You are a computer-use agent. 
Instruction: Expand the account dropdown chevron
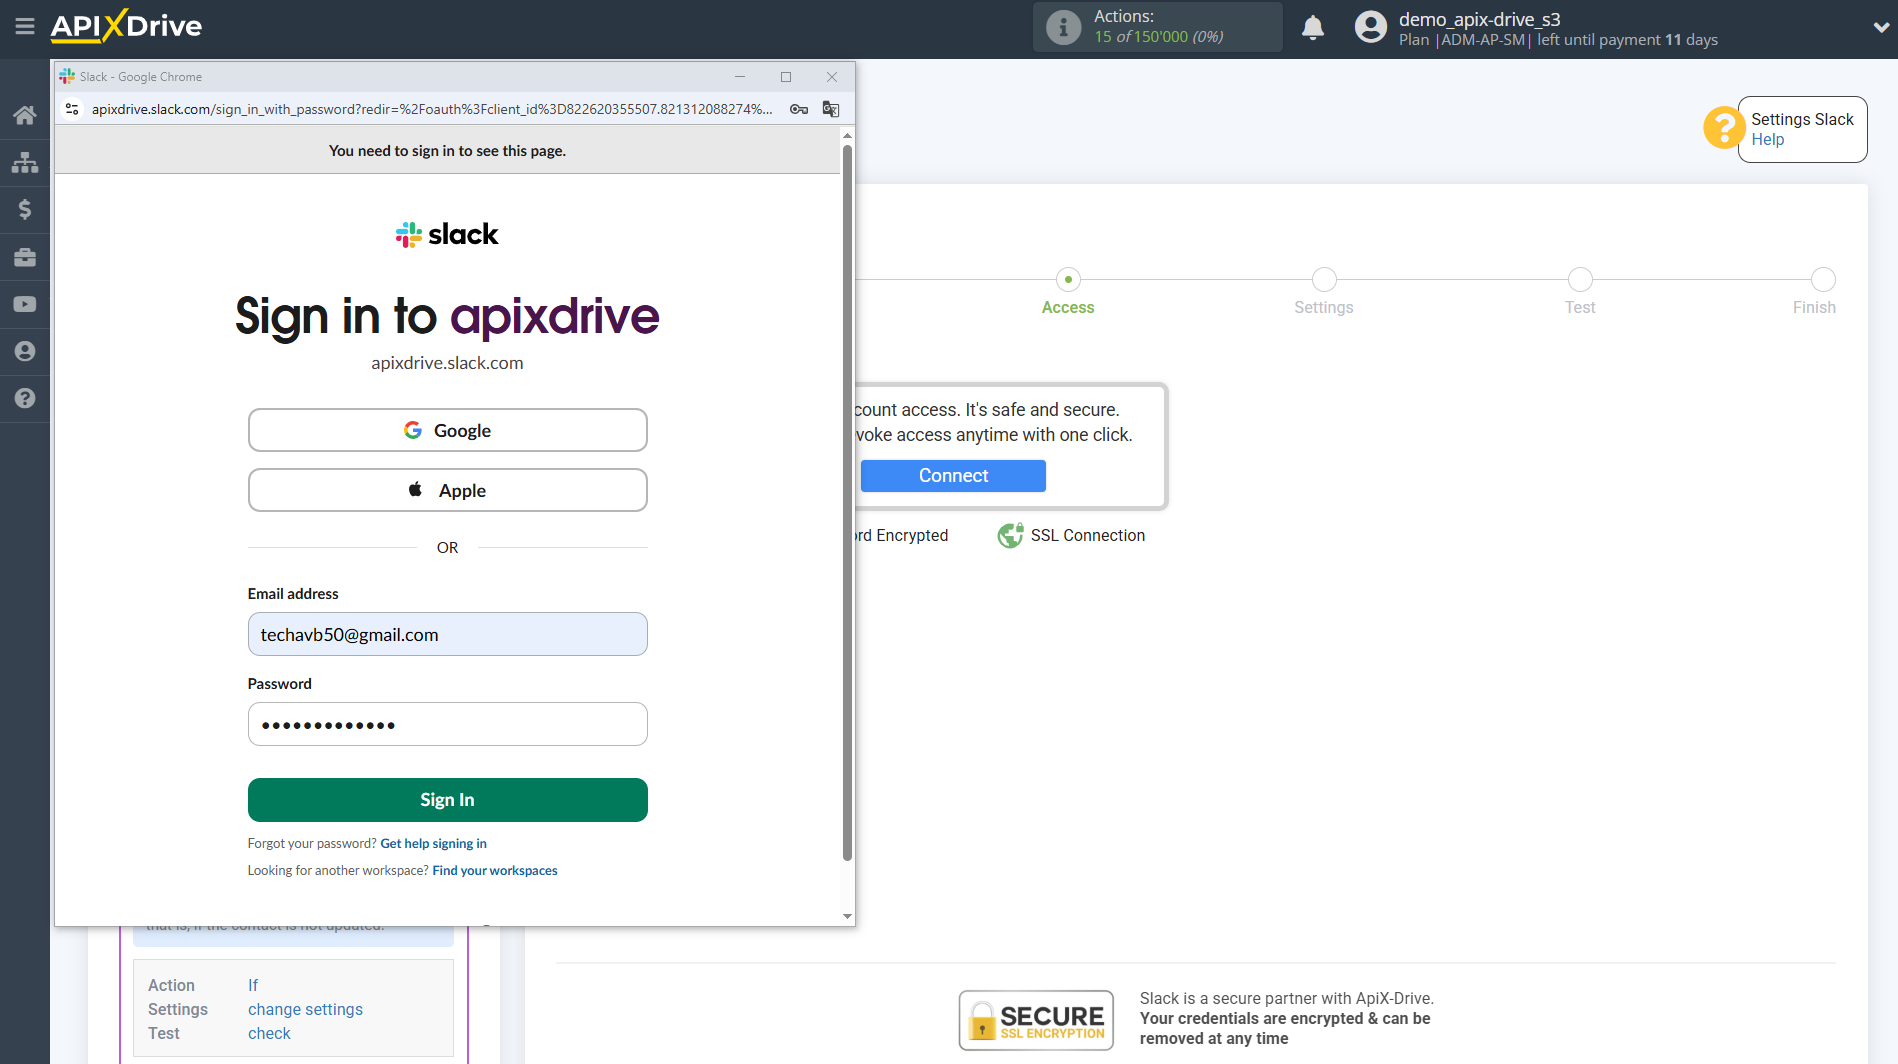pyautogui.click(x=1880, y=28)
